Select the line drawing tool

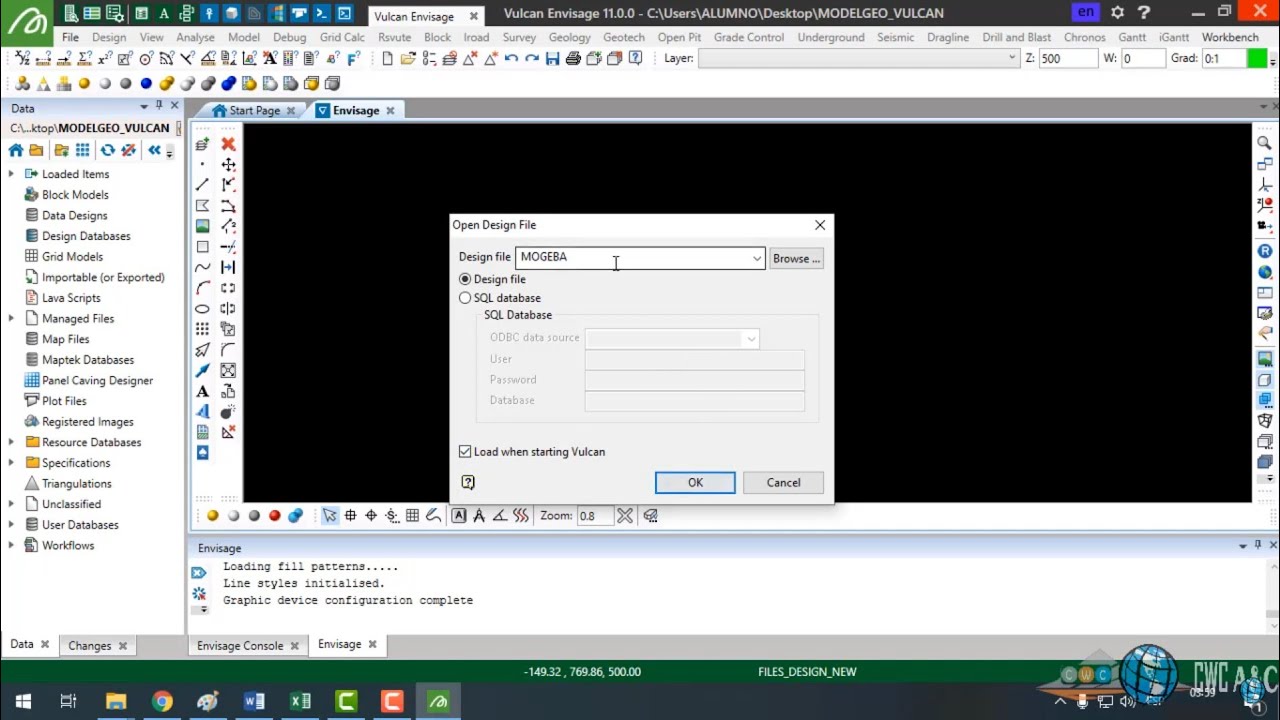[x=203, y=185]
